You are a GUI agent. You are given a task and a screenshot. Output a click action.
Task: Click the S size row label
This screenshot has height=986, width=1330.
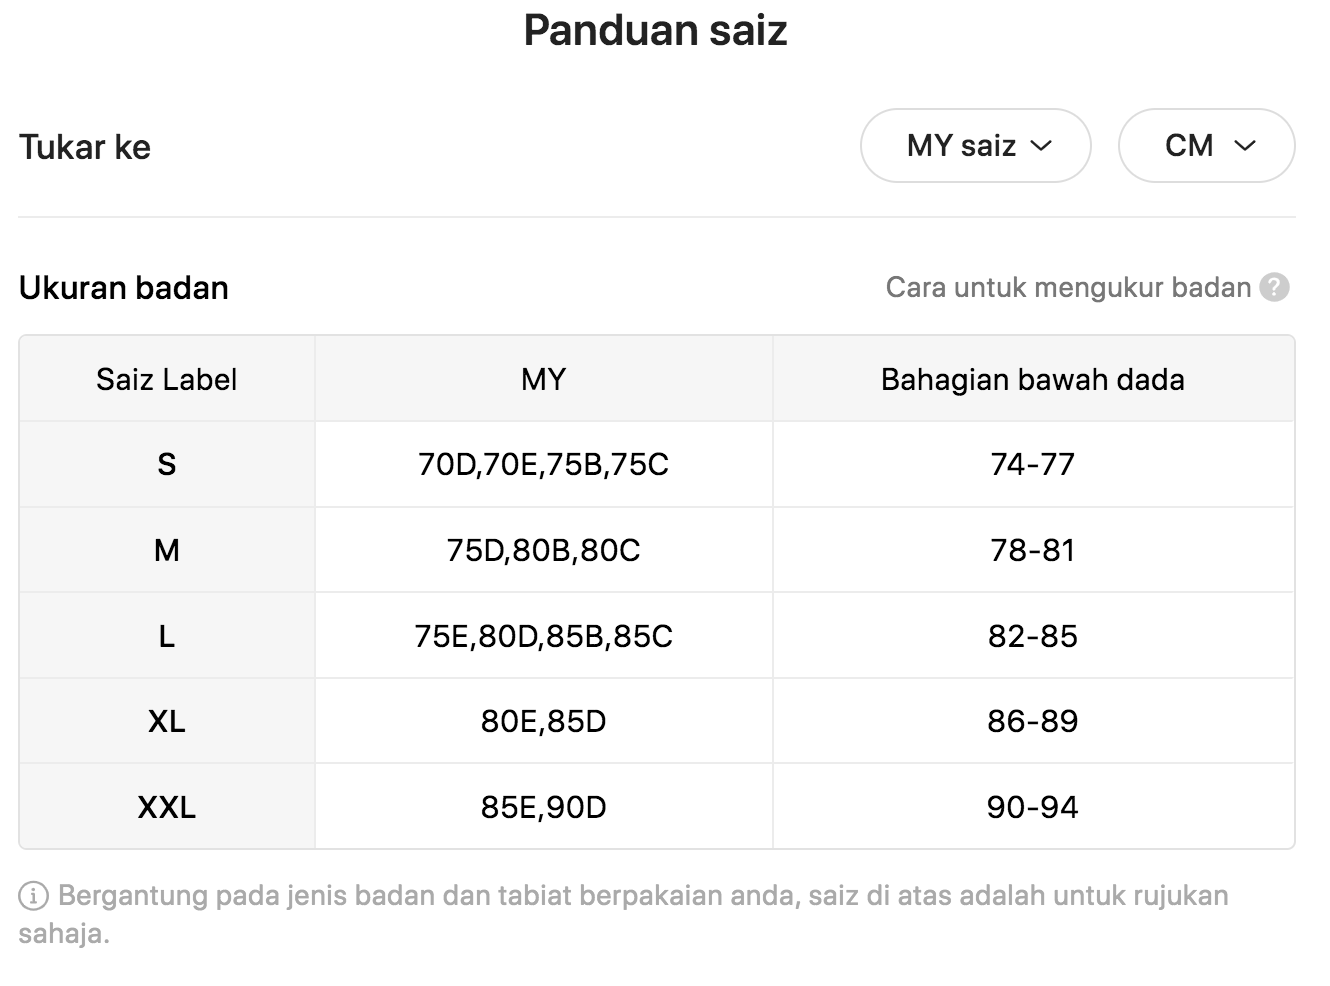point(167,464)
